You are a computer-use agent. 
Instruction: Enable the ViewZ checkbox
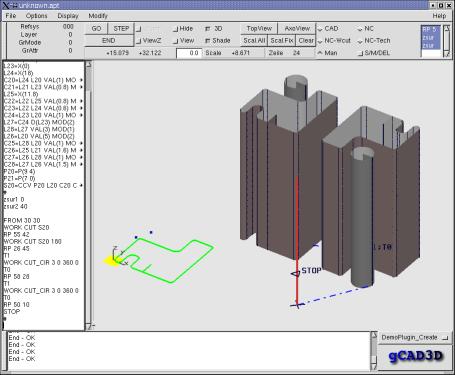pos(139,41)
